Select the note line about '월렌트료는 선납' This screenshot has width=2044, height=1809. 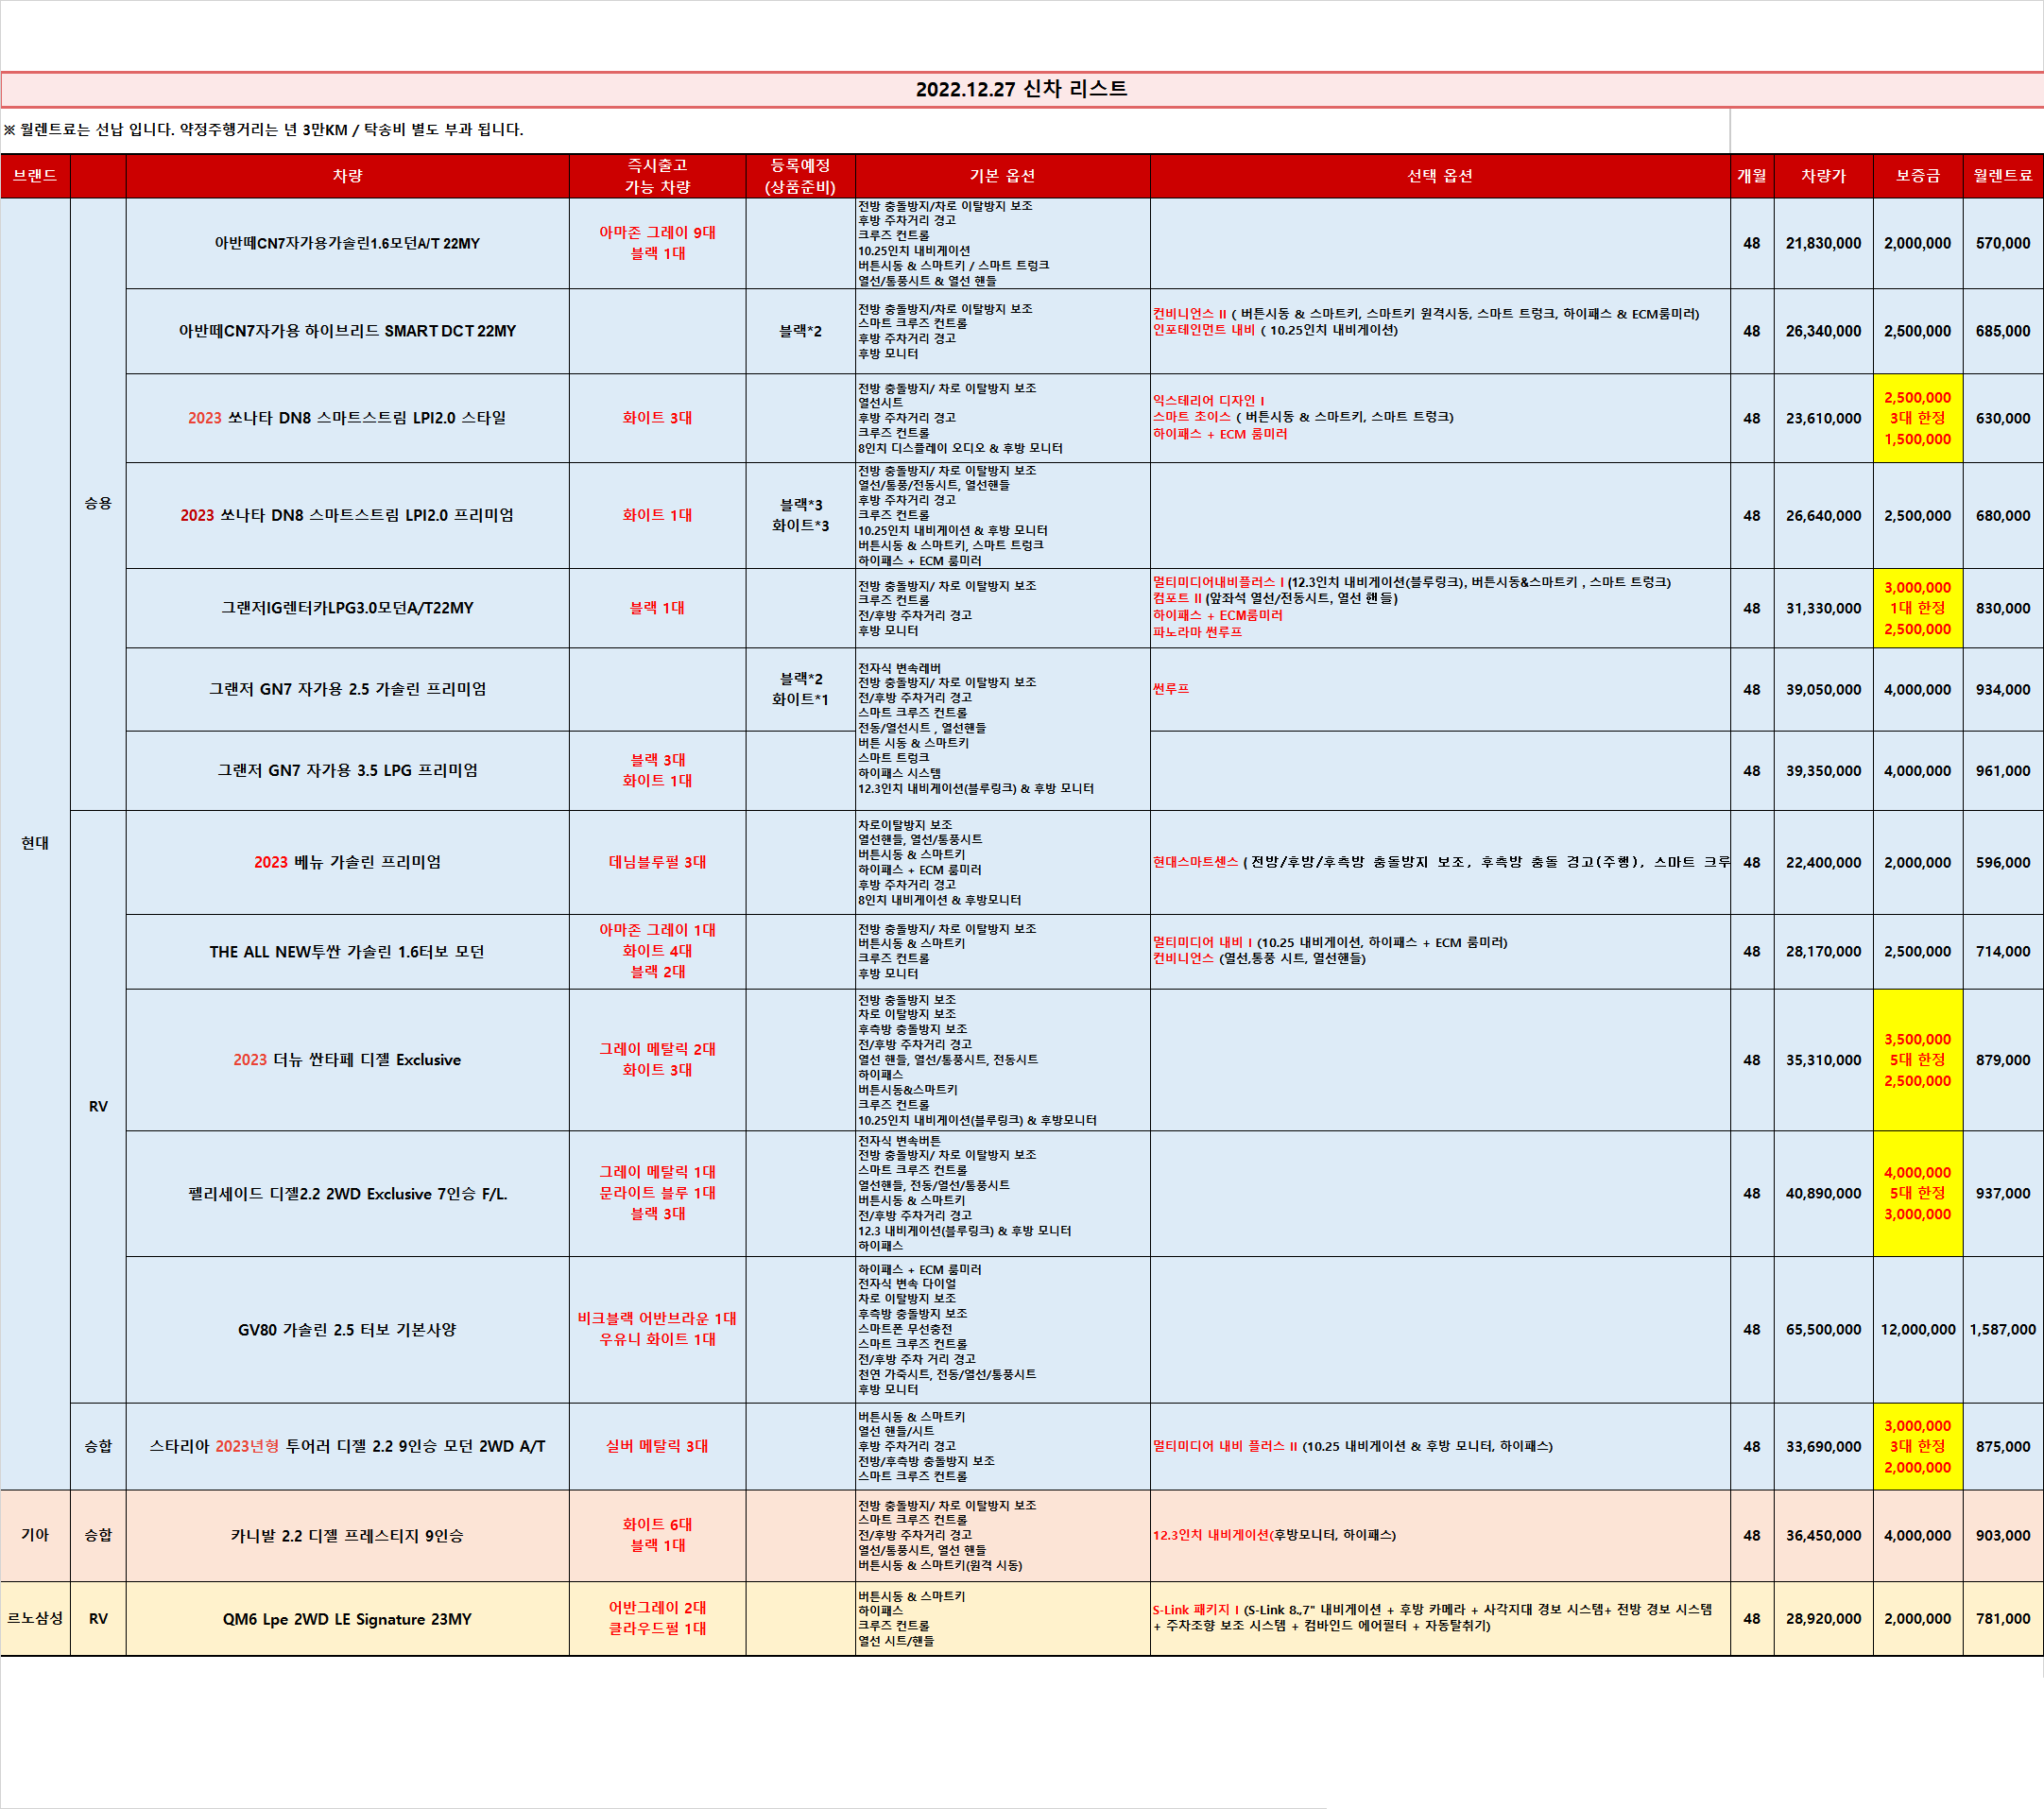[263, 130]
